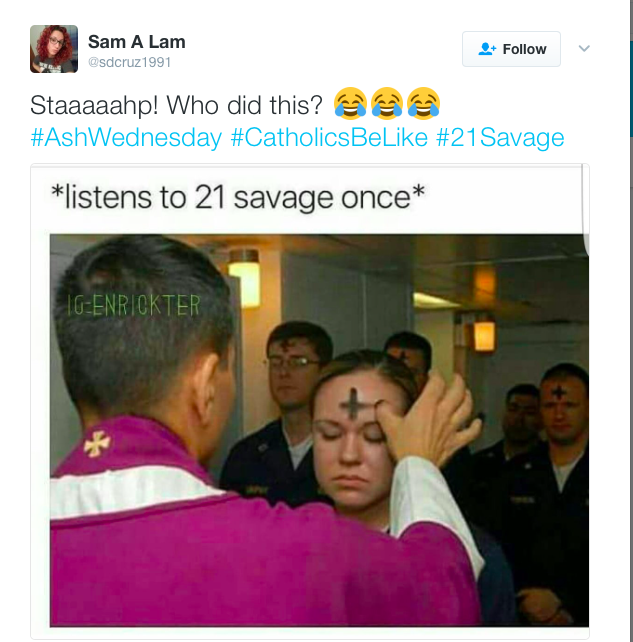Open Sam A Lam's profile avatar

[x=54, y=49]
